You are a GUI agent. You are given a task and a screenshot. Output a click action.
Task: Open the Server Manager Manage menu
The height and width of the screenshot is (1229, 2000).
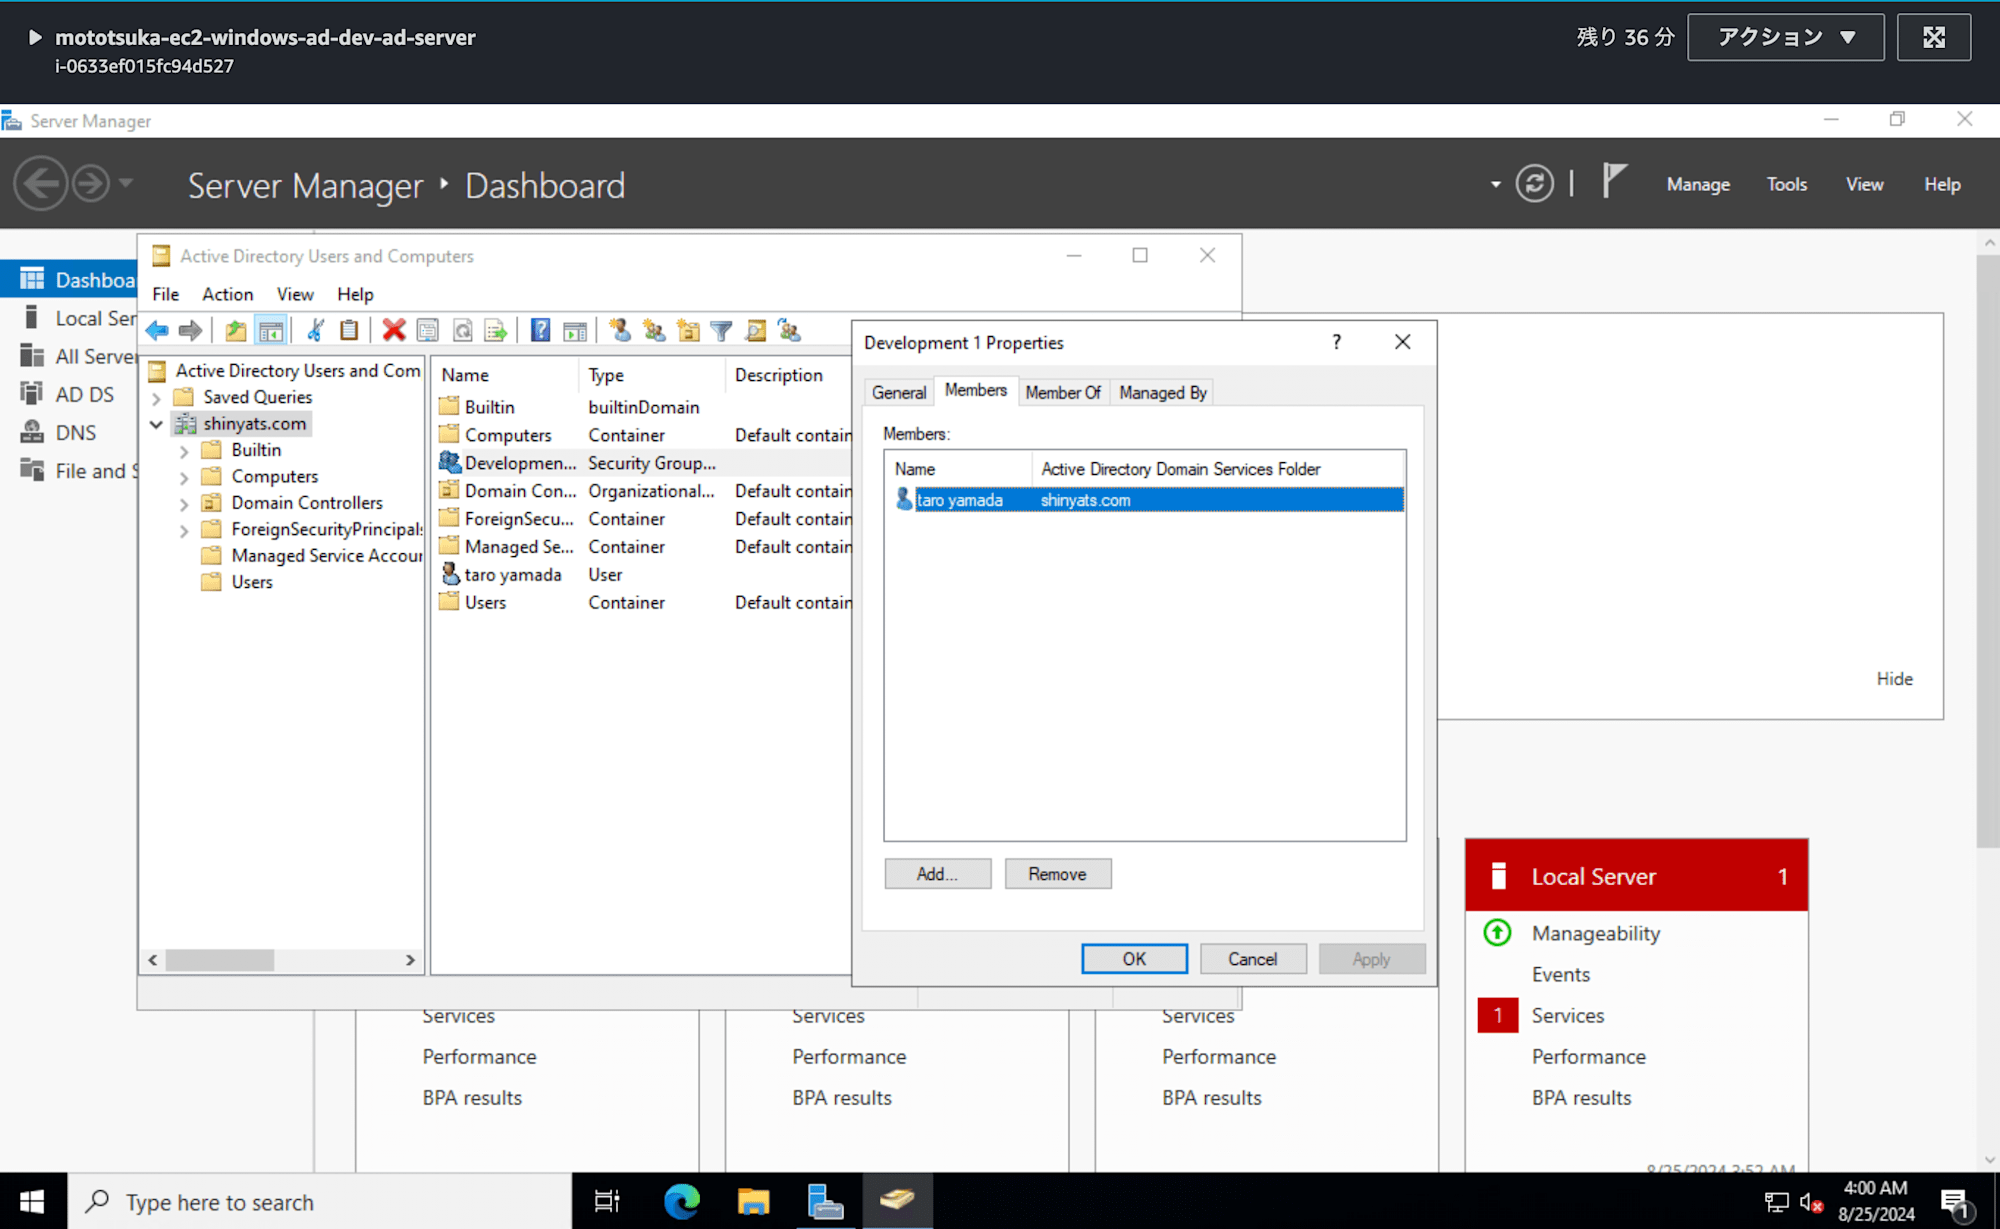click(x=1698, y=184)
